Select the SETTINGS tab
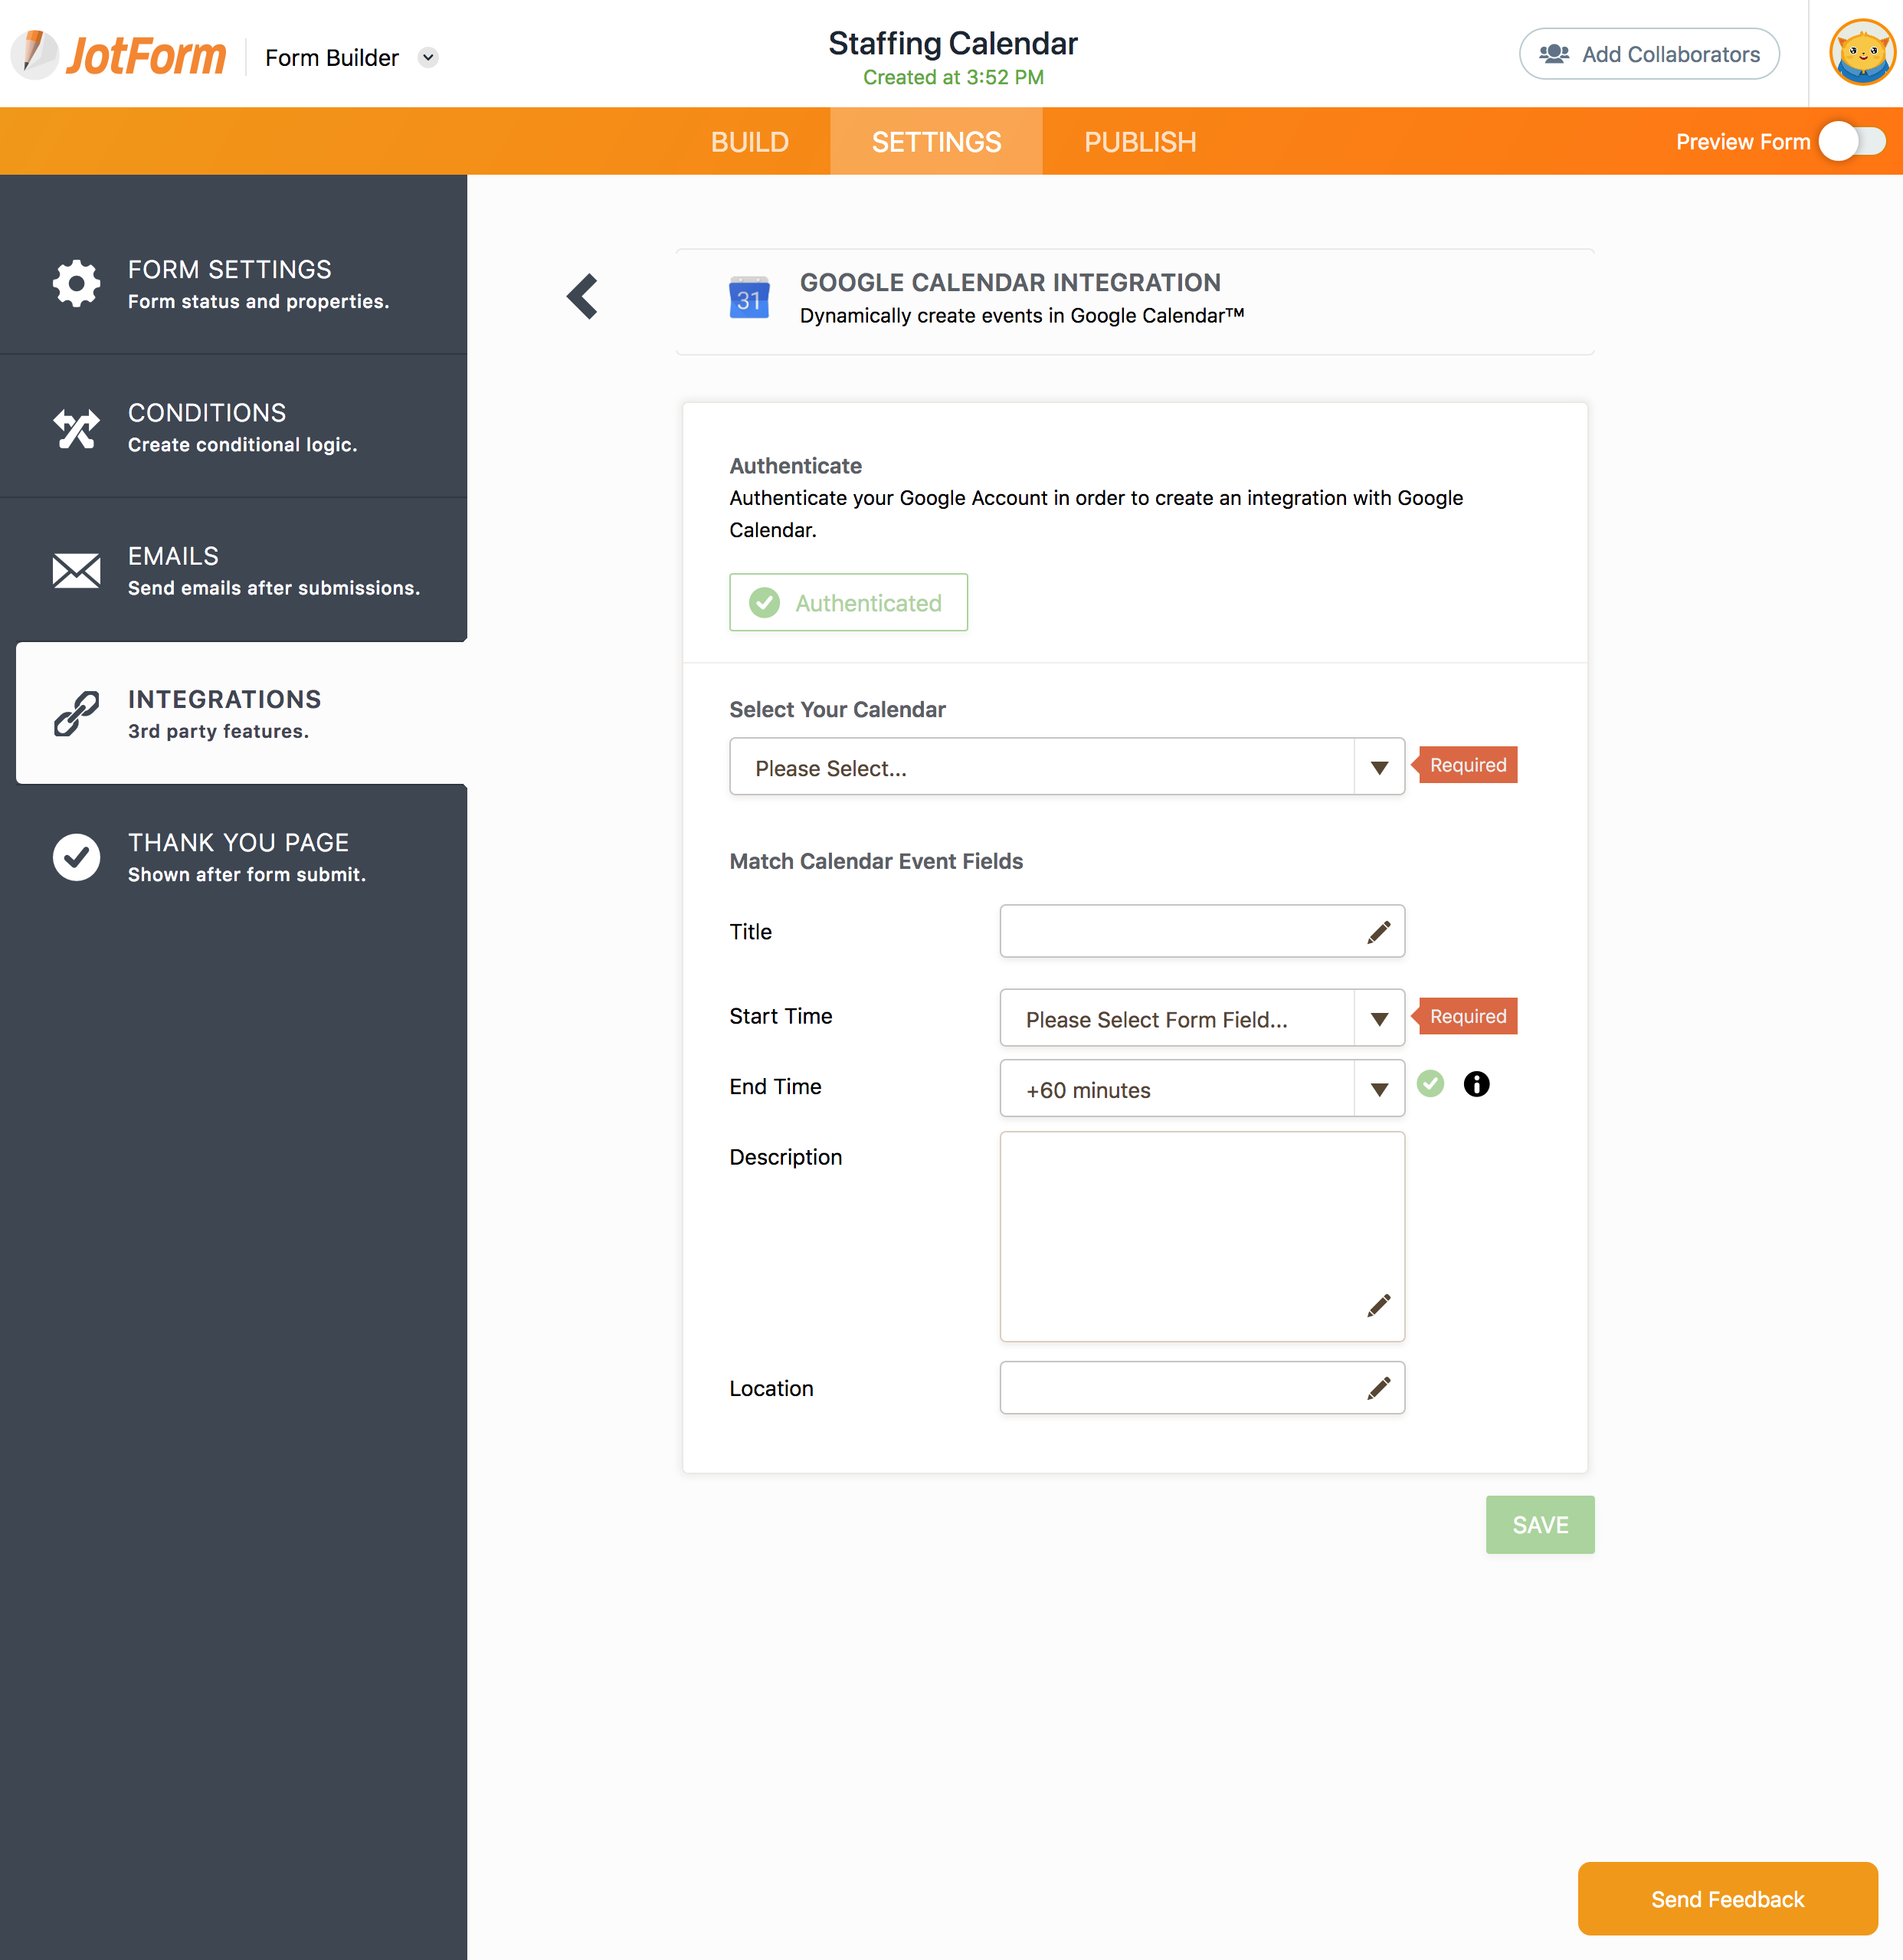This screenshot has width=1903, height=1960. tap(936, 142)
